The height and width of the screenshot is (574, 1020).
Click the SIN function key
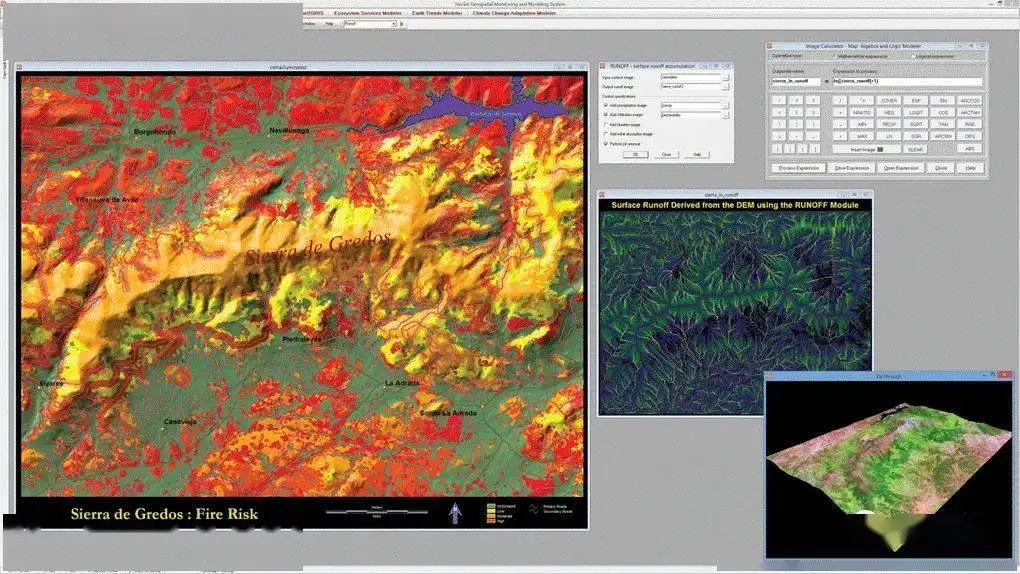tap(943, 101)
